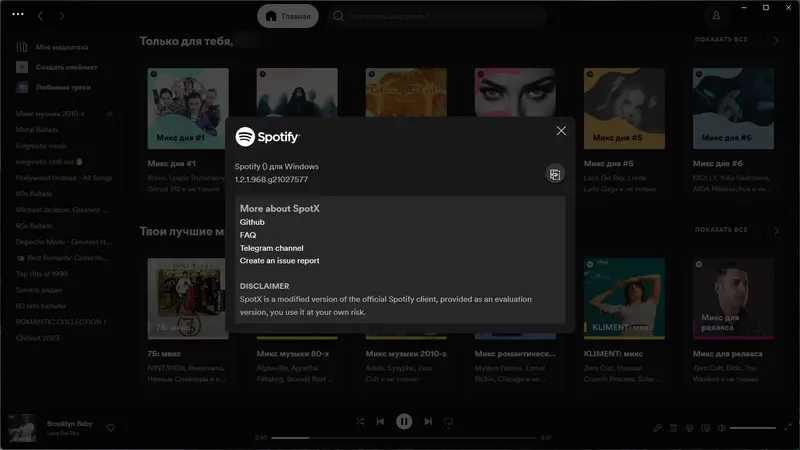Screen dimensions: 800x450
Task: Copy version info with the copy icon
Action: (x=555, y=174)
